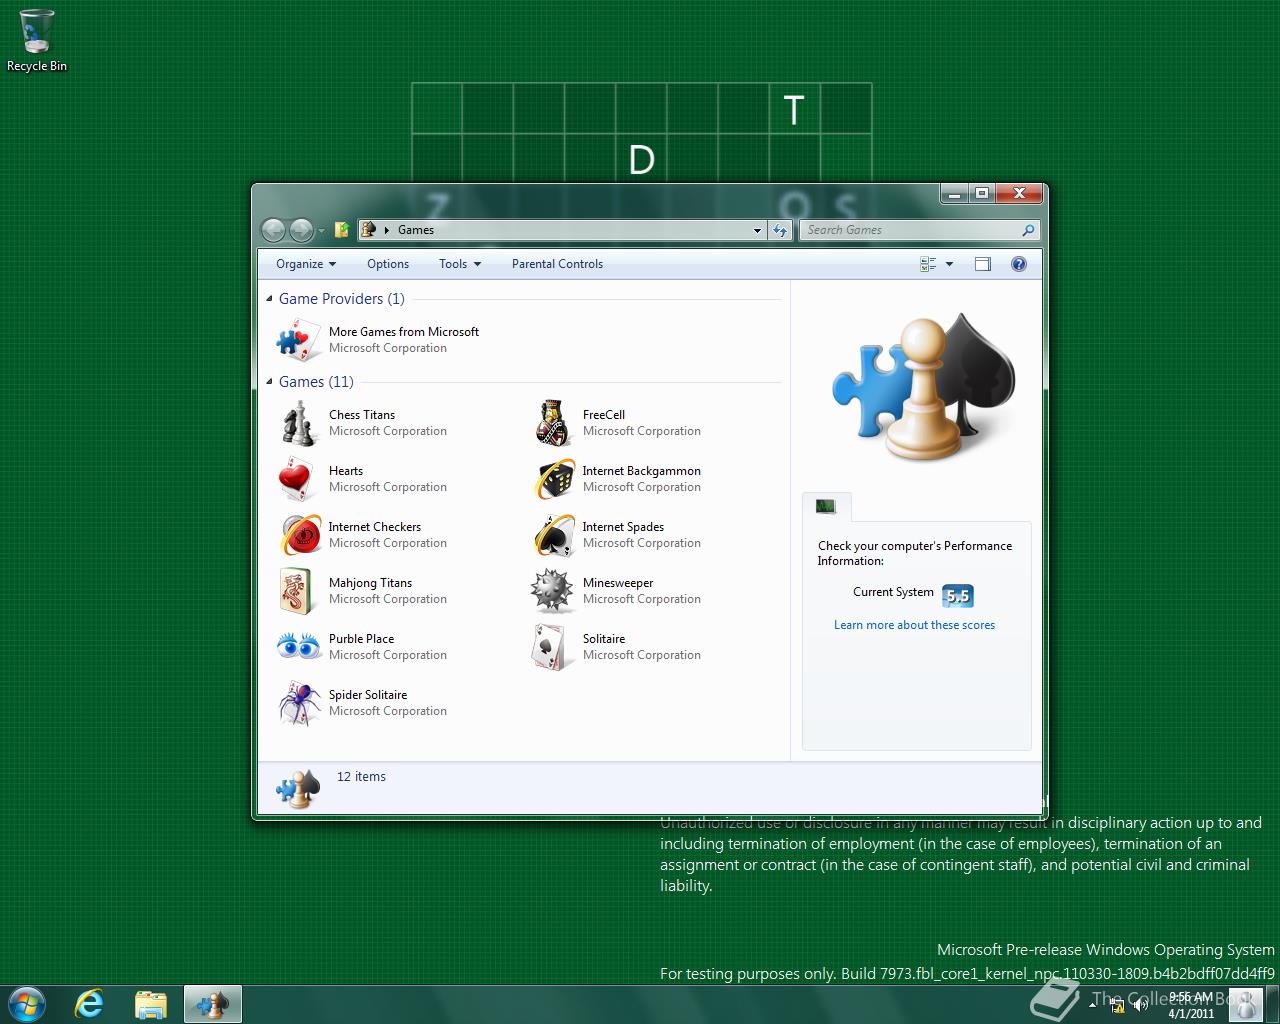Select the Minesweeper mine icon
Image resolution: width=1280 pixels, height=1024 pixels.
pos(552,591)
